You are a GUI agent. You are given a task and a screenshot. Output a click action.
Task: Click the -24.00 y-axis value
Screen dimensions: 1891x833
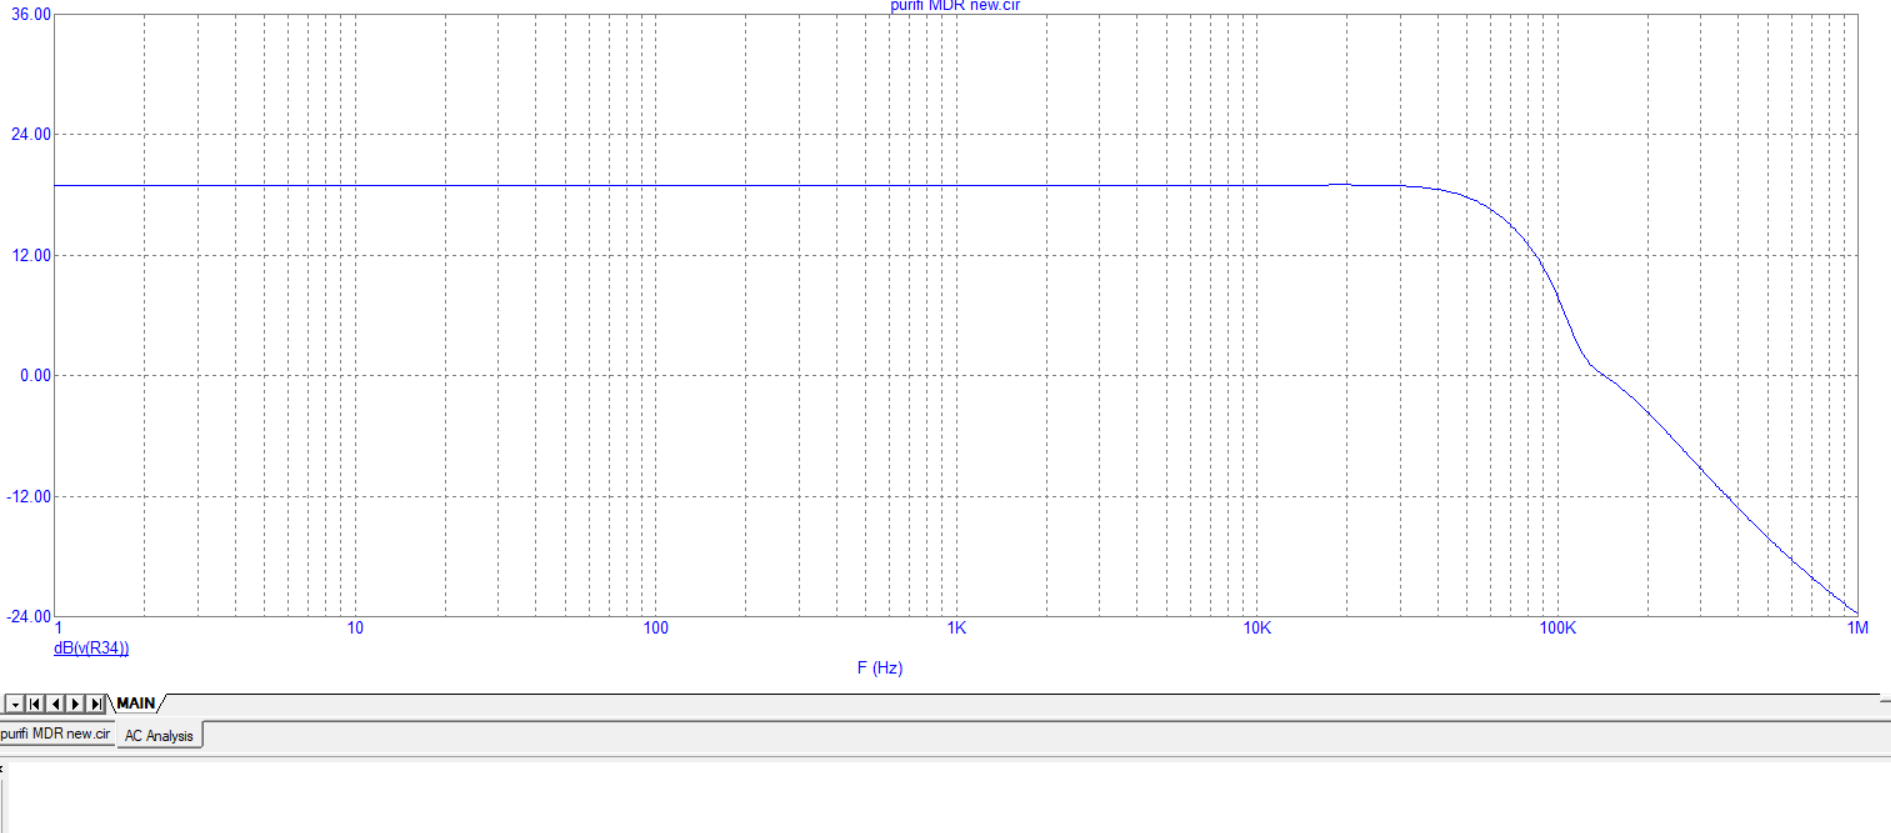pyautogui.click(x=29, y=617)
